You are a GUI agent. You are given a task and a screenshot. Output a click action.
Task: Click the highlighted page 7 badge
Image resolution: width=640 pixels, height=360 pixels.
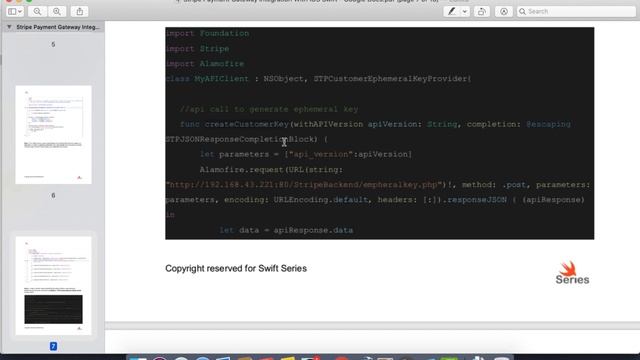[53, 346]
